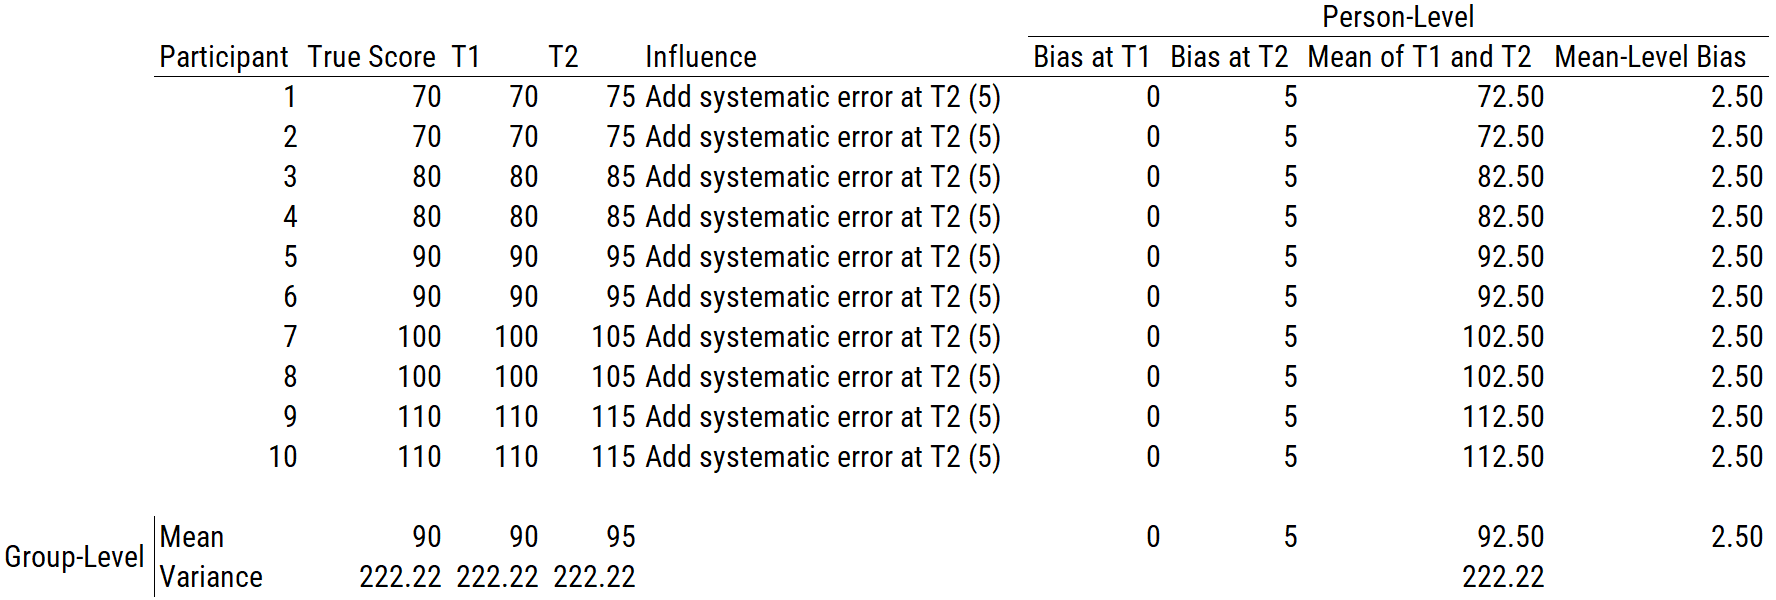Click the Bias at T1 header

click(x=1091, y=57)
